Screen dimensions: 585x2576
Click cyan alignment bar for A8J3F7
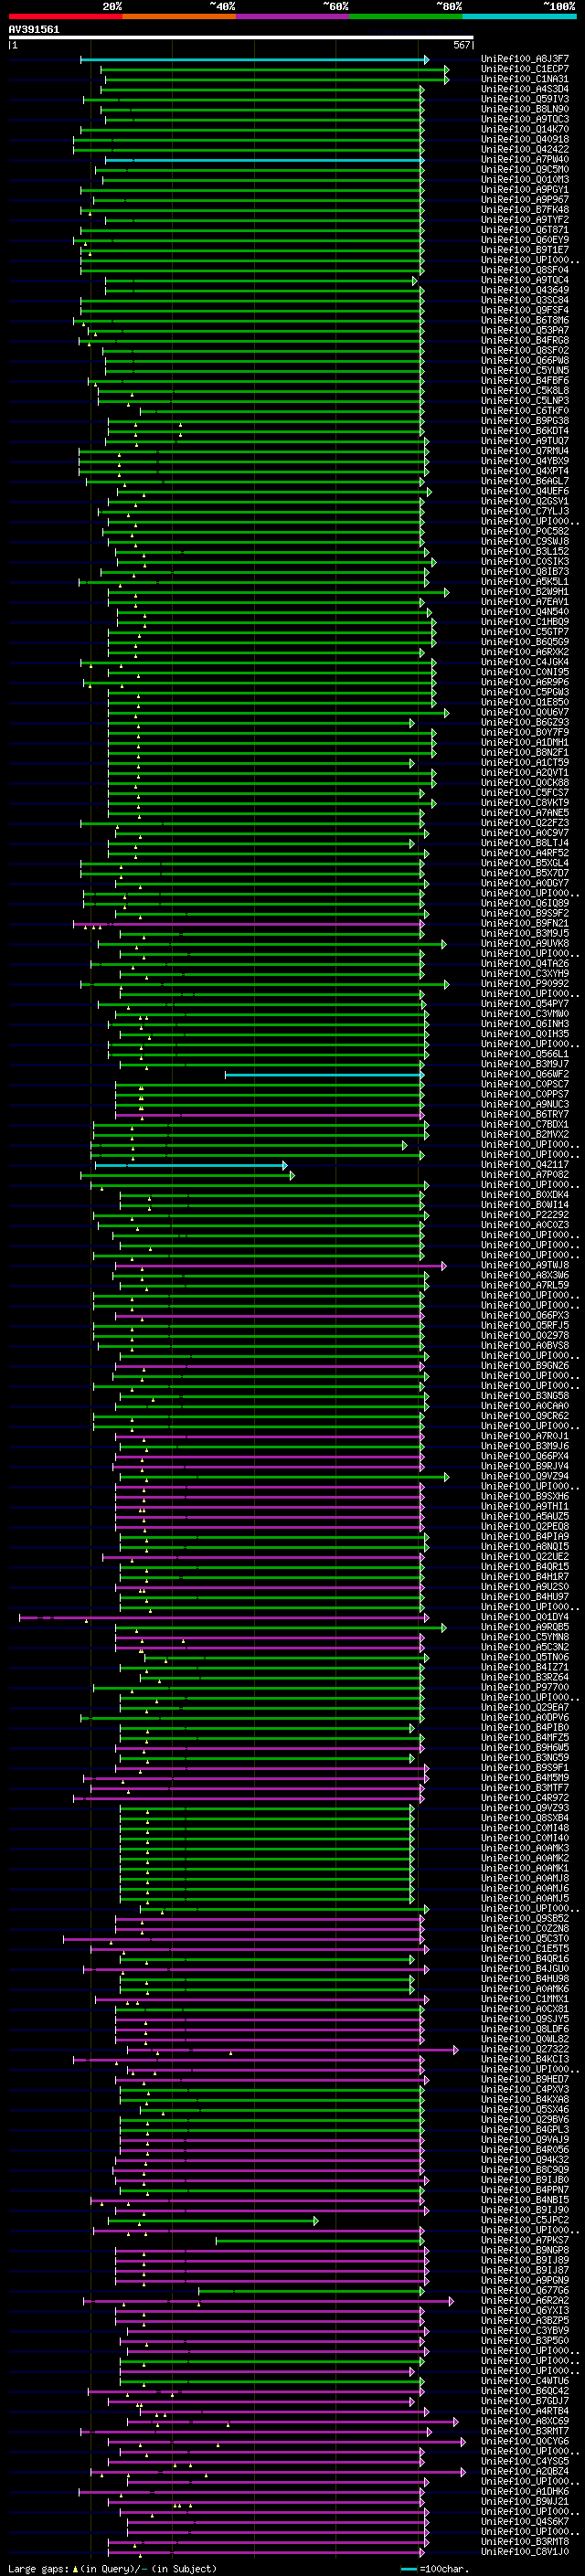[254, 60]
